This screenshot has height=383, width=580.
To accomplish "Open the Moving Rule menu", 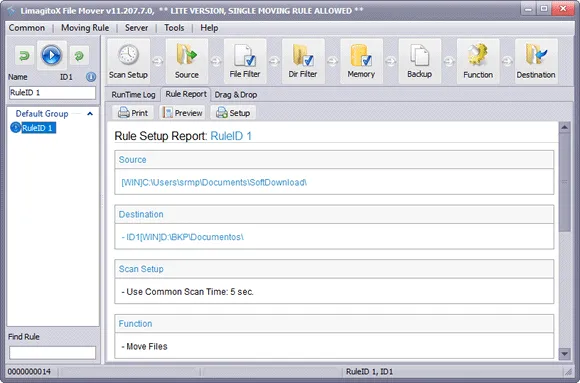I will 85,28.
